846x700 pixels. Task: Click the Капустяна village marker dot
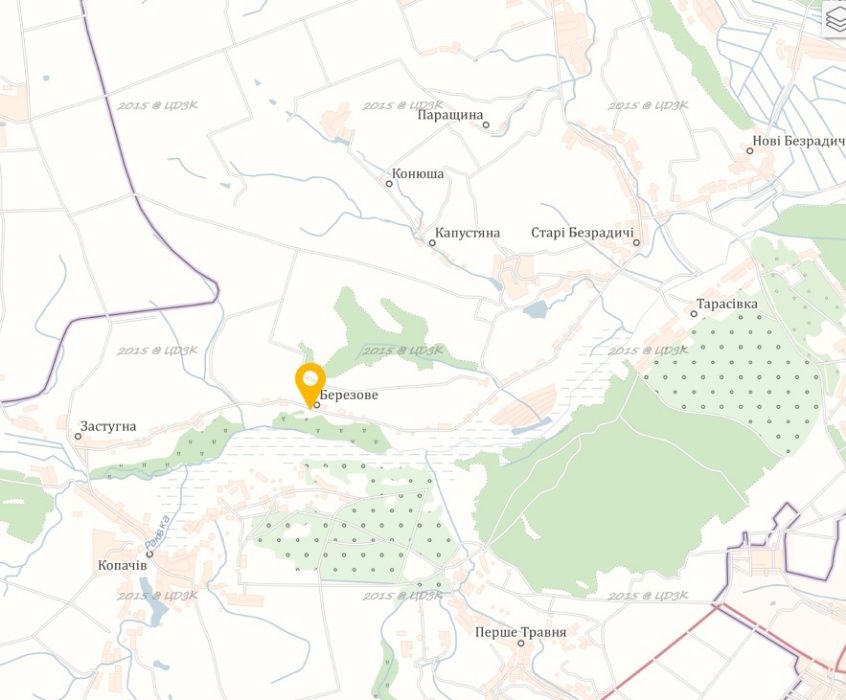[432, 243]
